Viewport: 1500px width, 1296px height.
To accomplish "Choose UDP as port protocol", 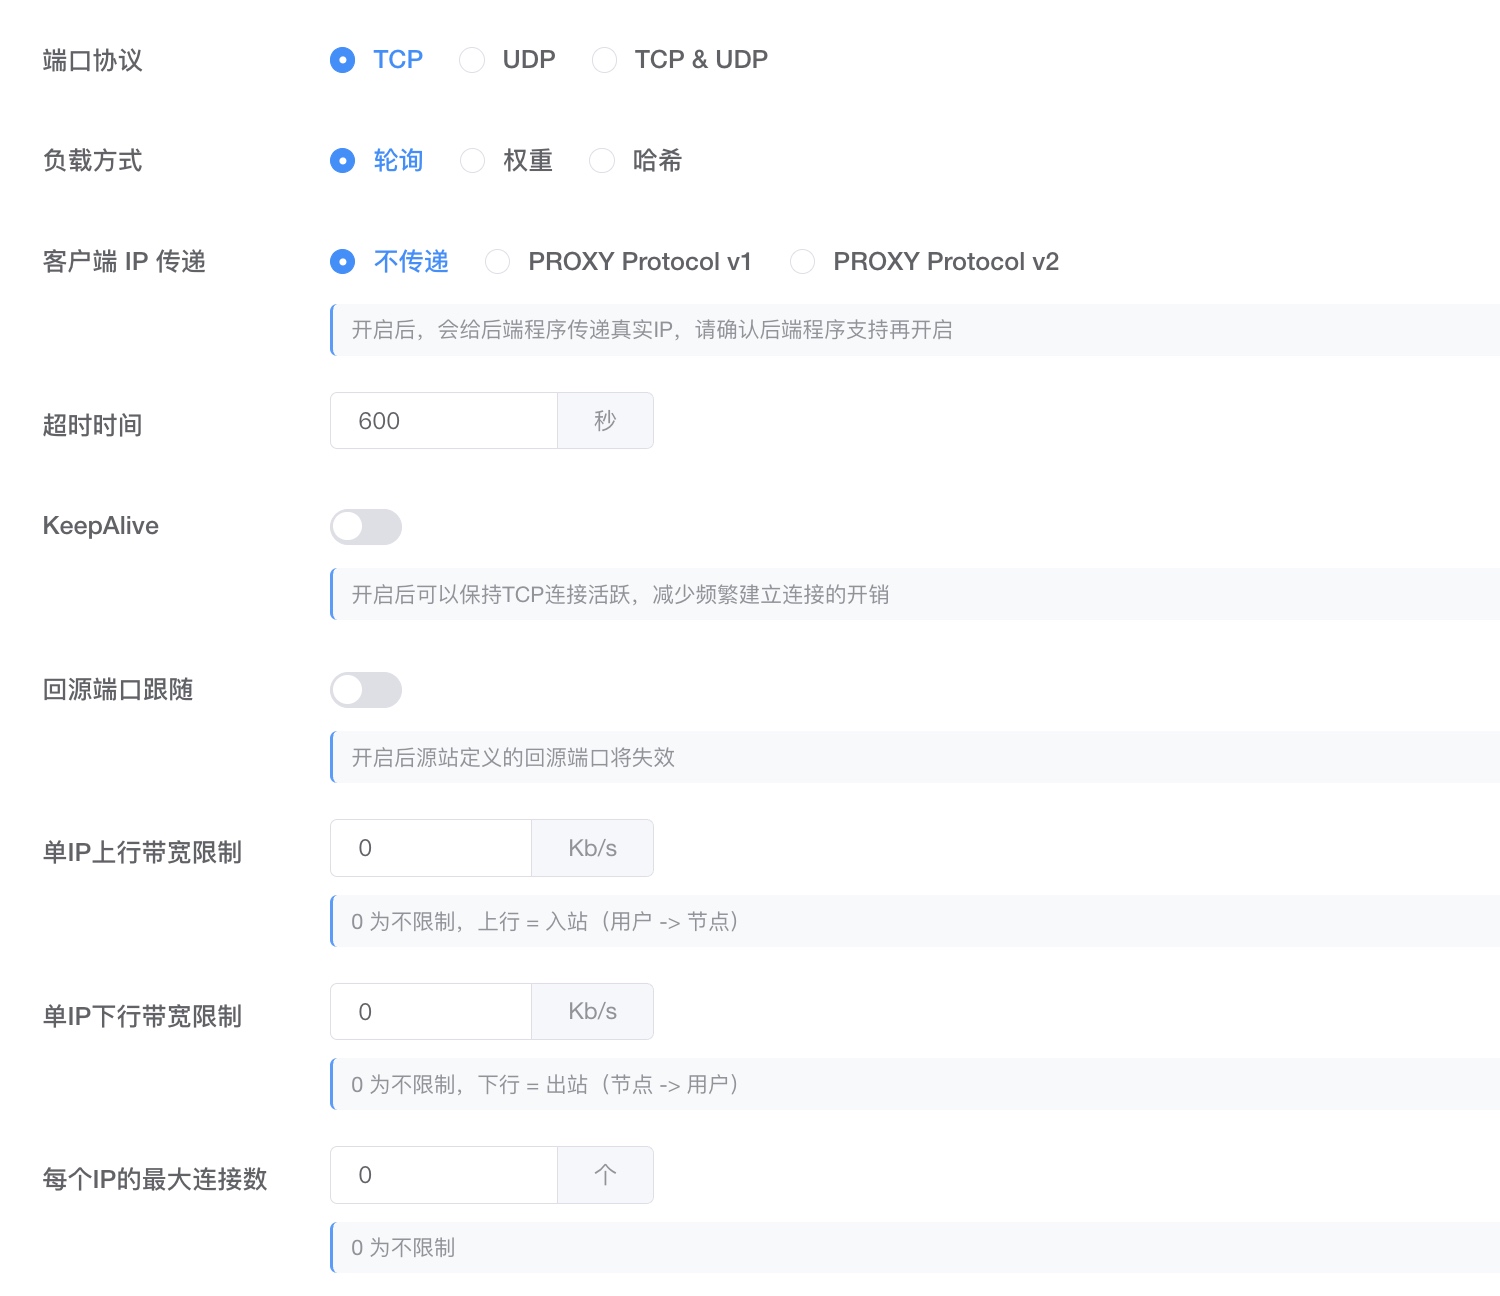I will [472, 60].
